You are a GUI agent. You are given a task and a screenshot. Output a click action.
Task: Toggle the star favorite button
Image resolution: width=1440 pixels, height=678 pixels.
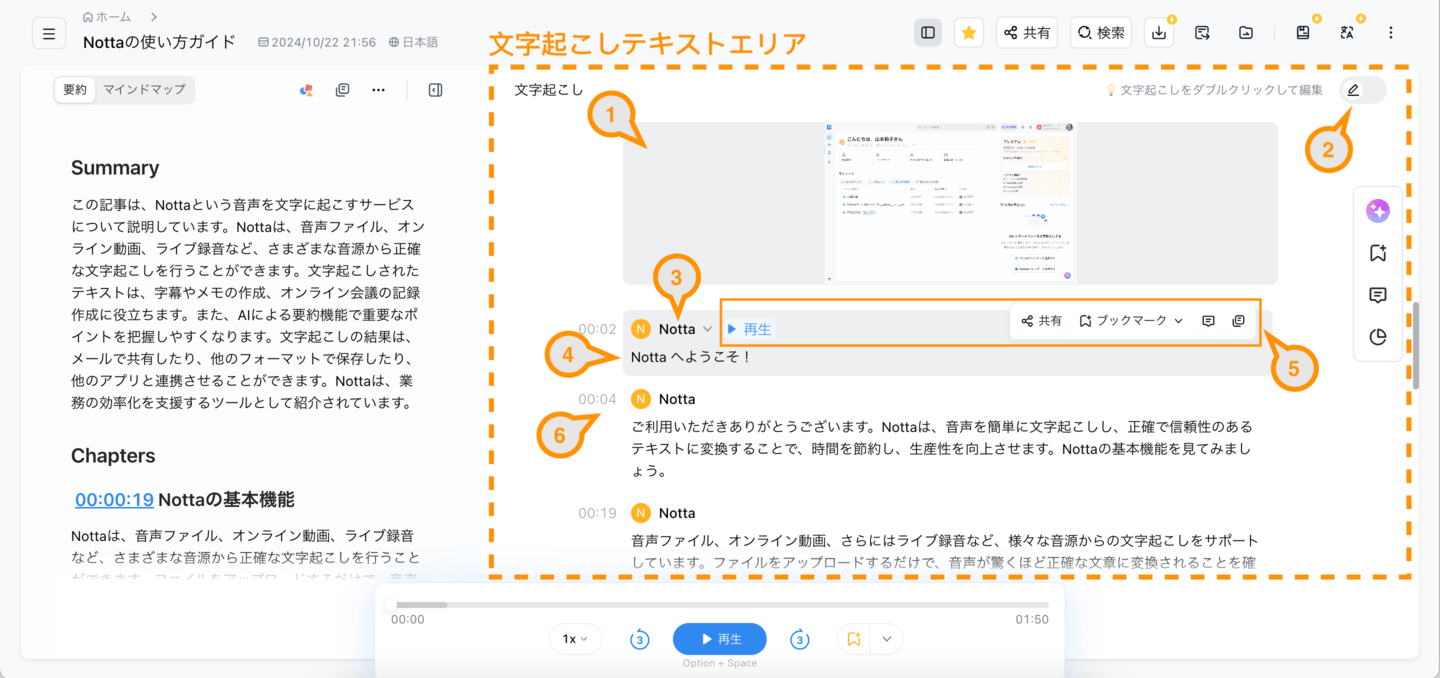pos(969,33)
